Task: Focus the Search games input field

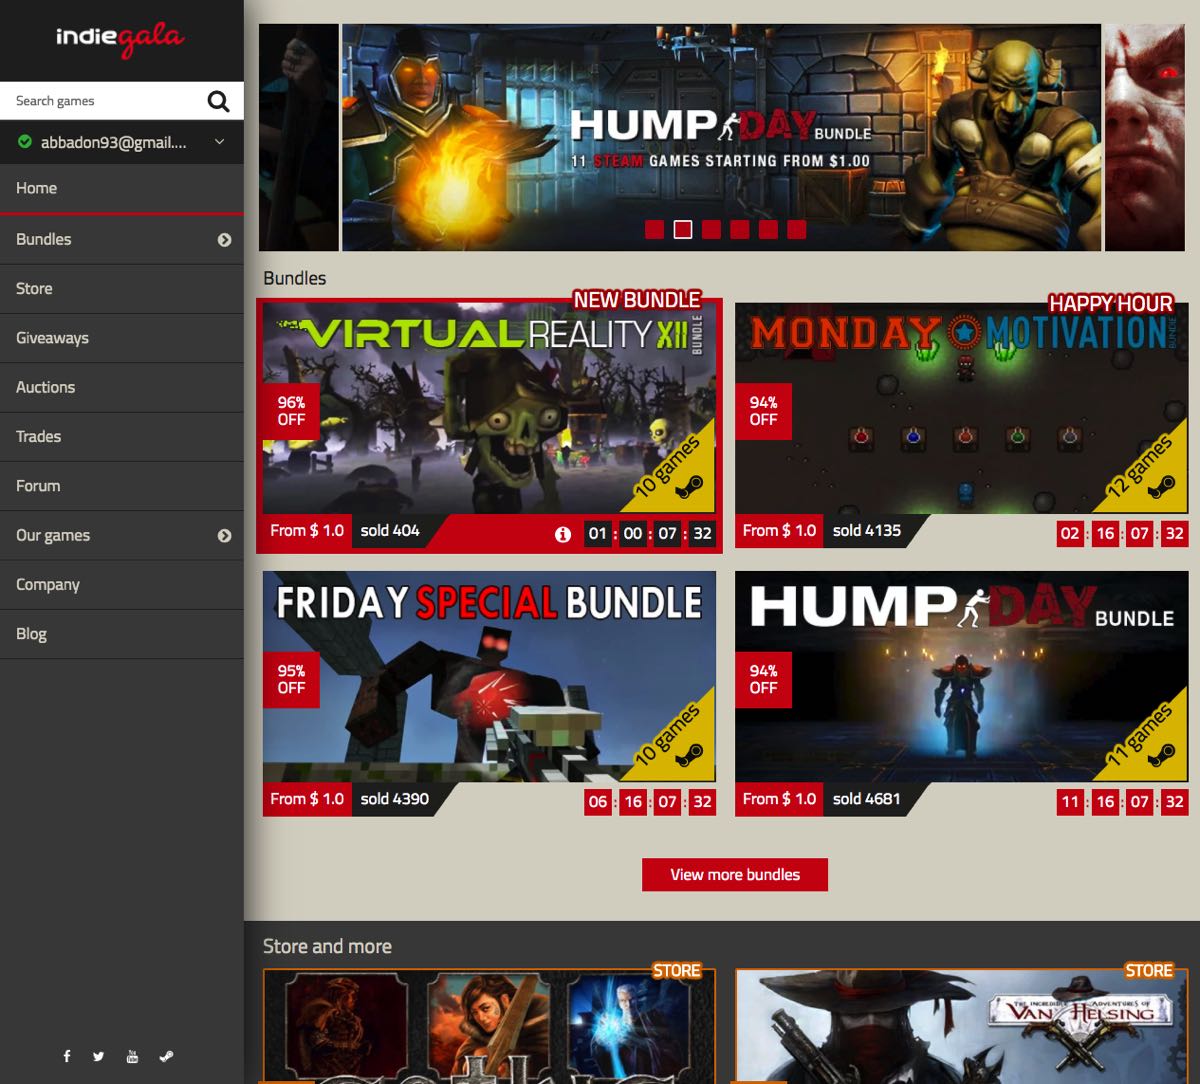Action: (100, 101)
